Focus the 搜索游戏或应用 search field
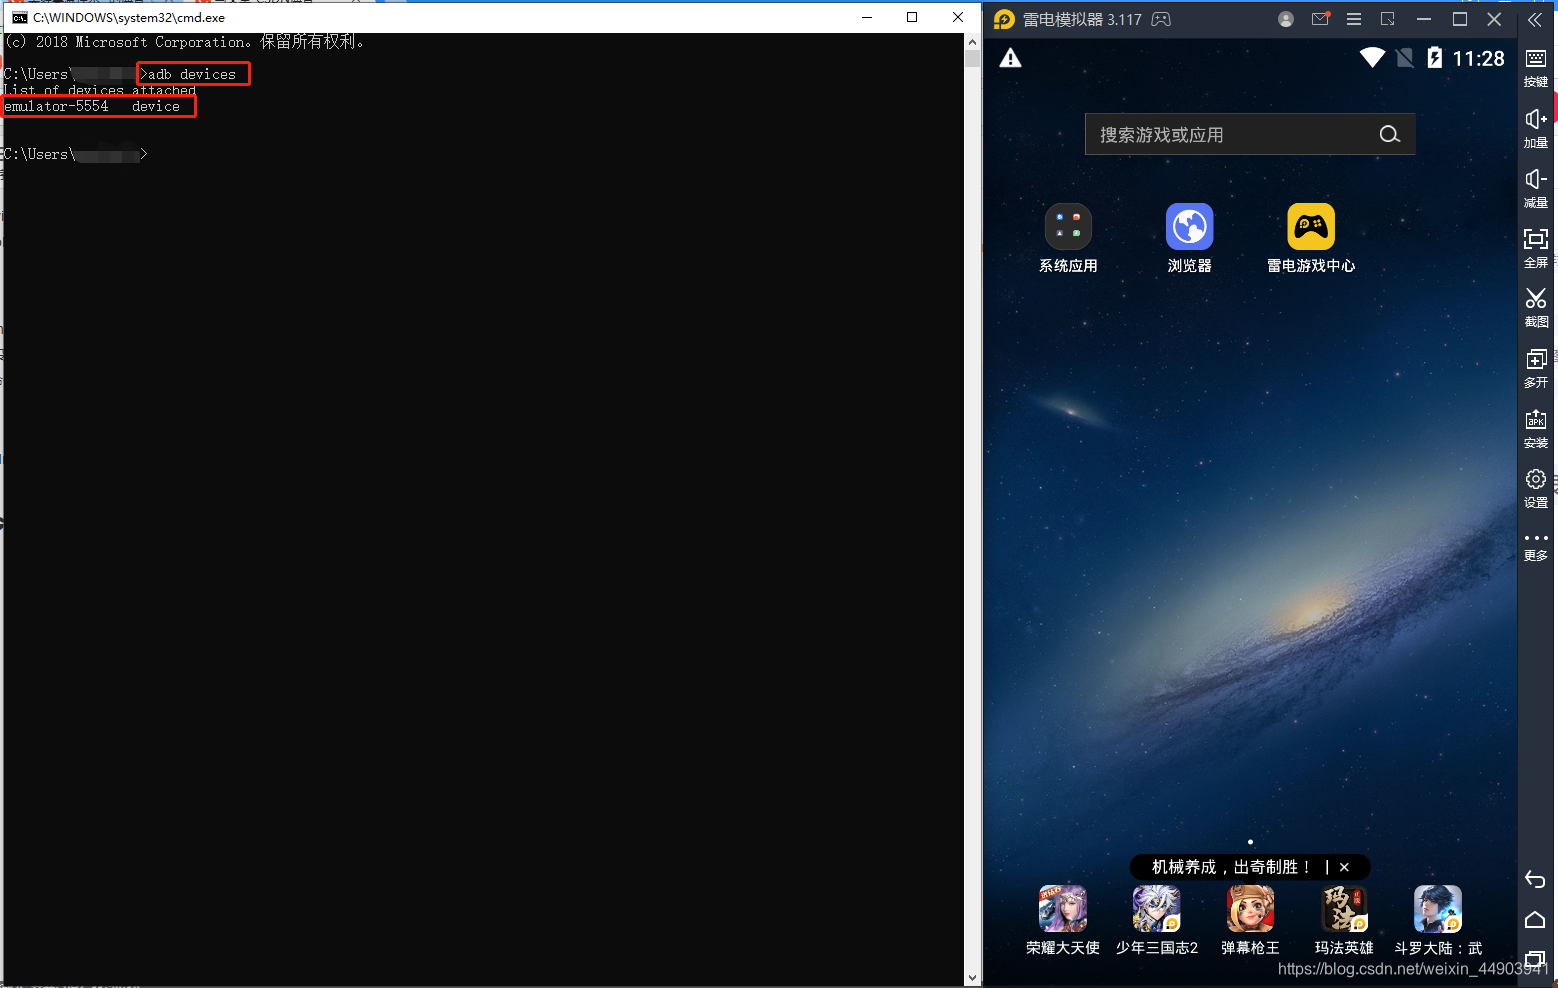The height and width of the screenshot is (988, 1558). point(1250,134)
